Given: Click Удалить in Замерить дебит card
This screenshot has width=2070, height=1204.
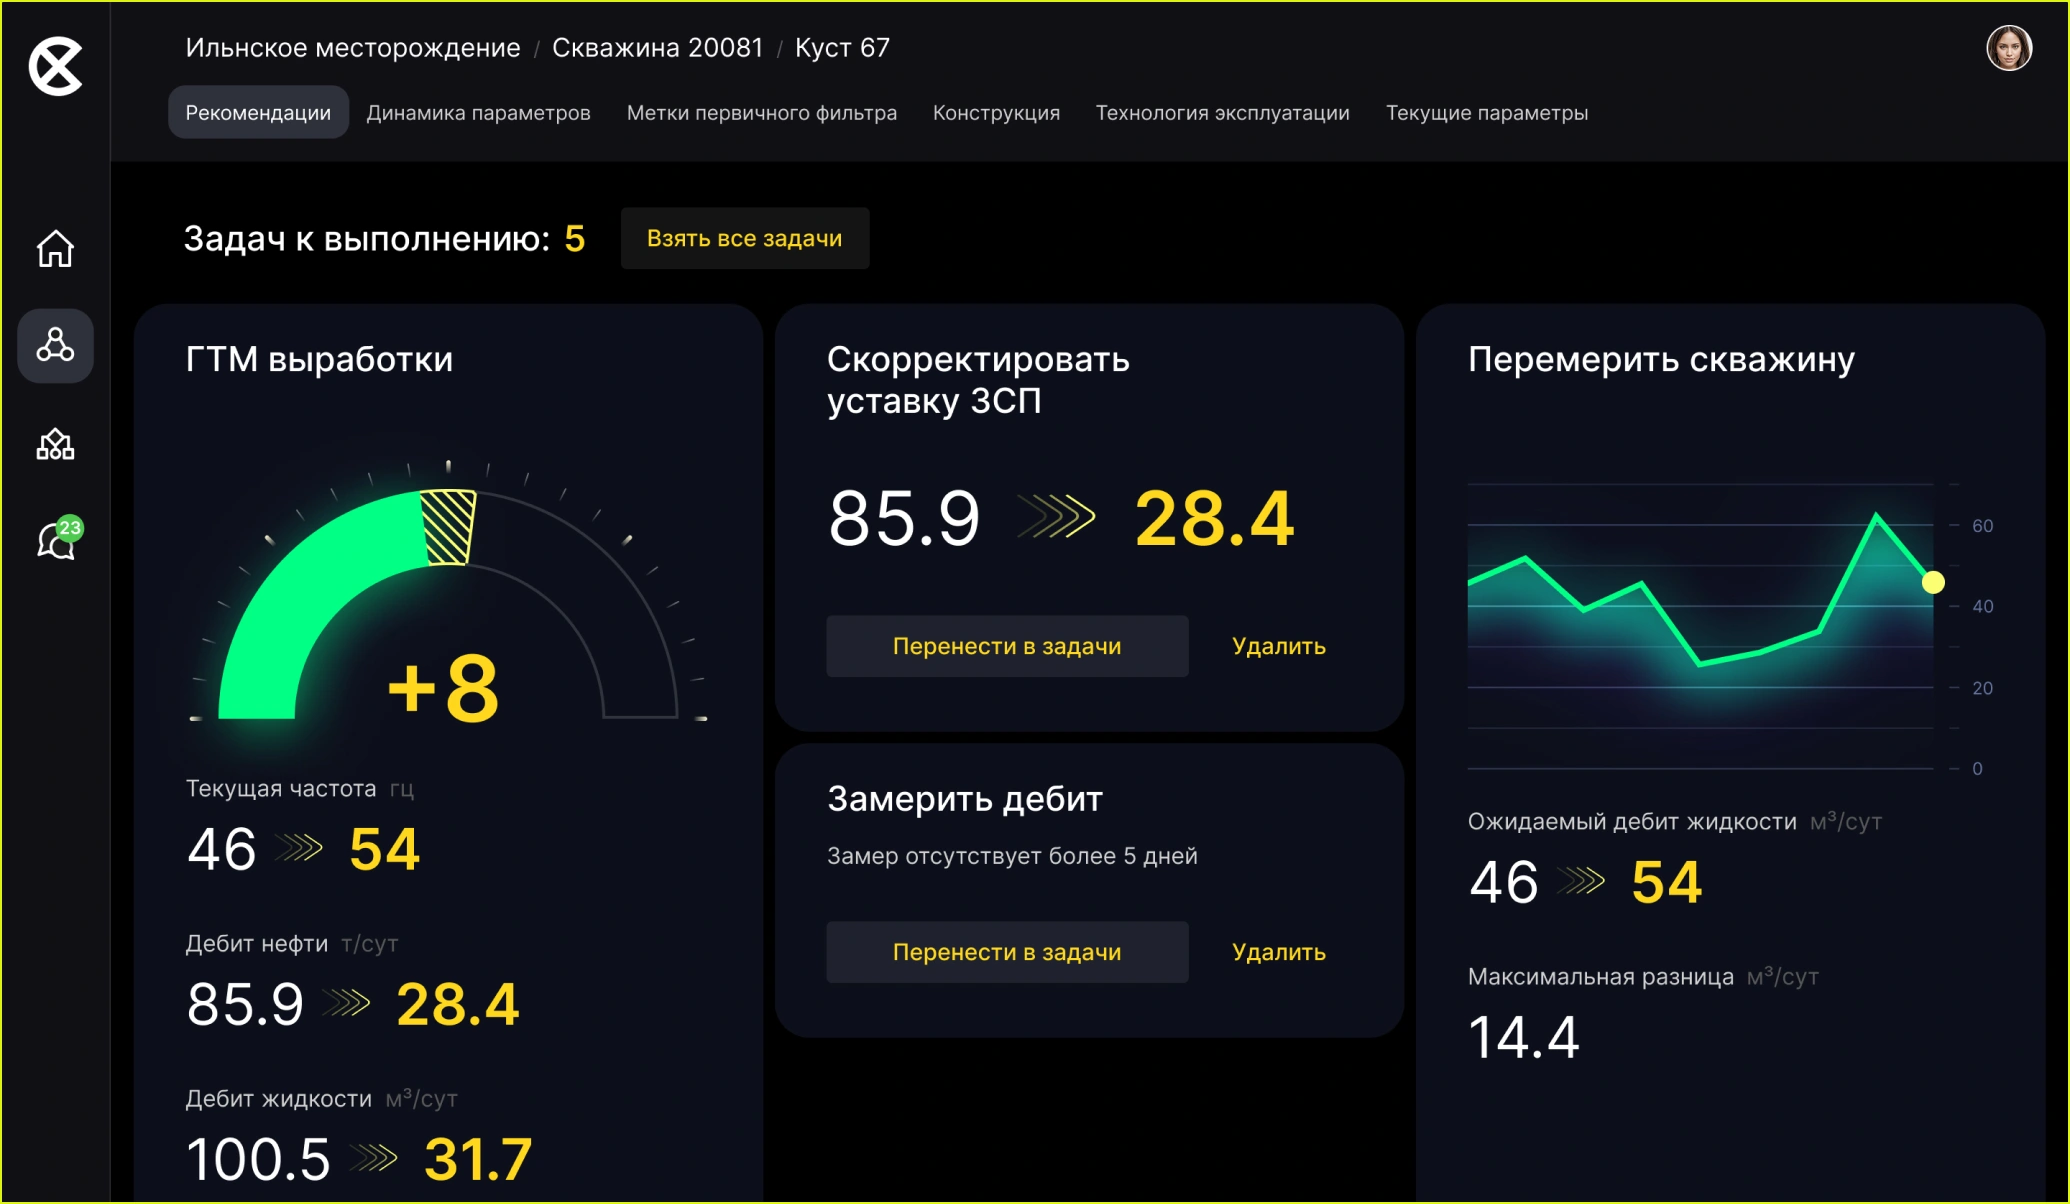Looking at the screenshot, I should point(1277,952).
